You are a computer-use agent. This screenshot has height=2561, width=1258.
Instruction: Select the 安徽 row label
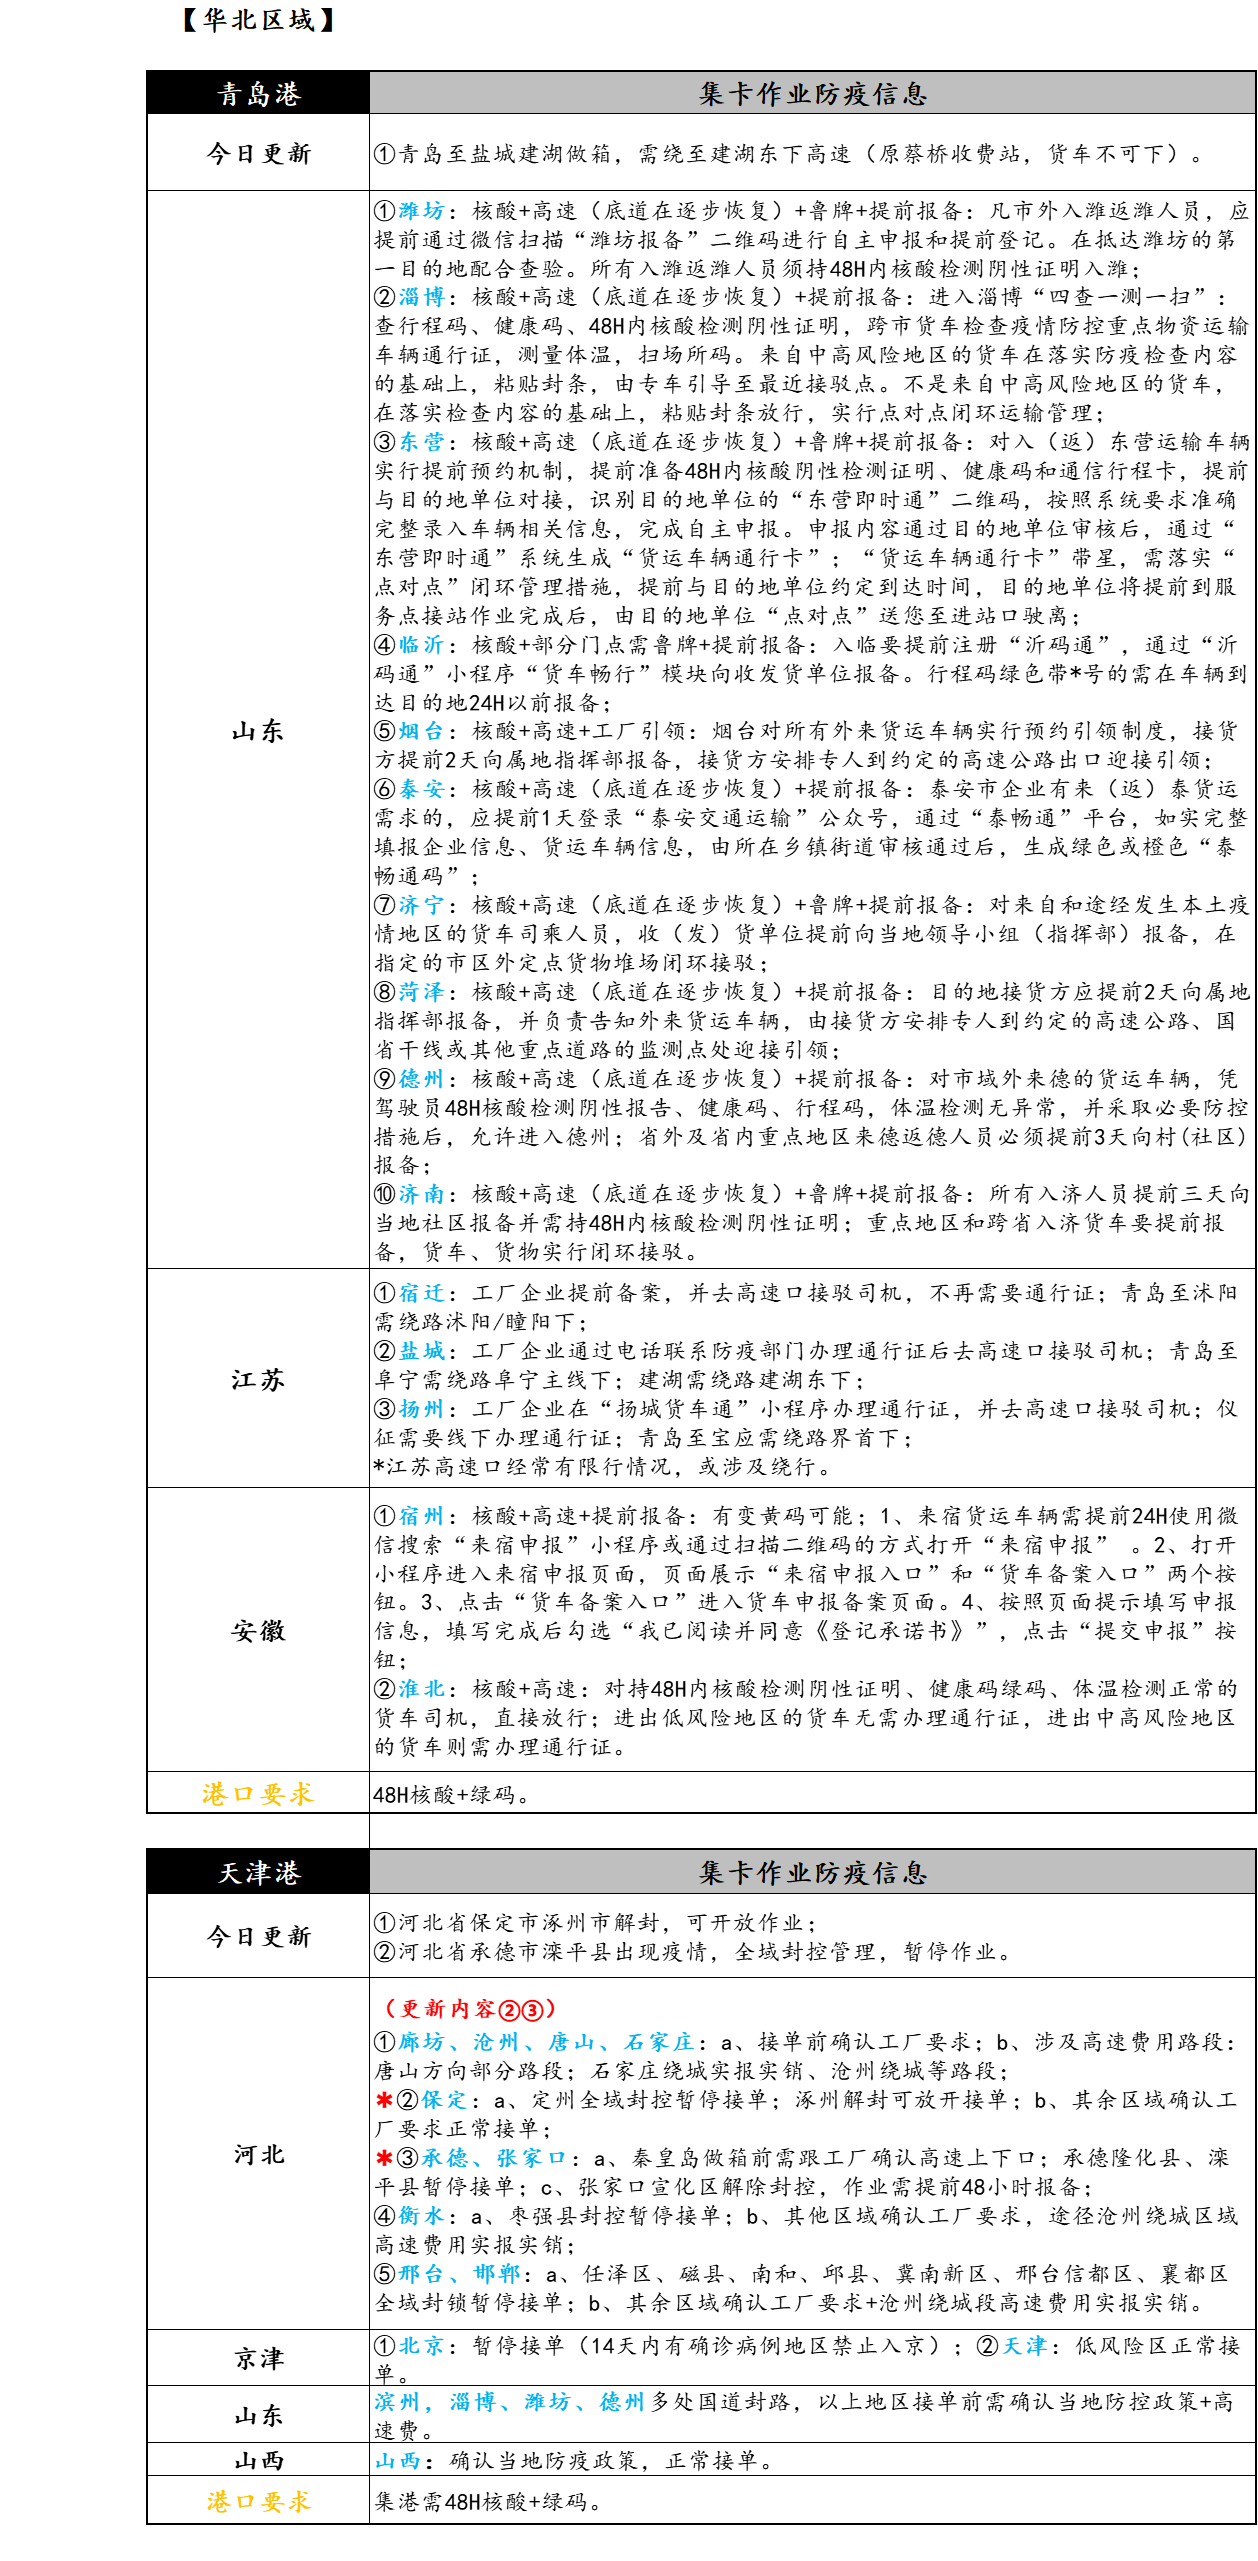(258, 1630)
